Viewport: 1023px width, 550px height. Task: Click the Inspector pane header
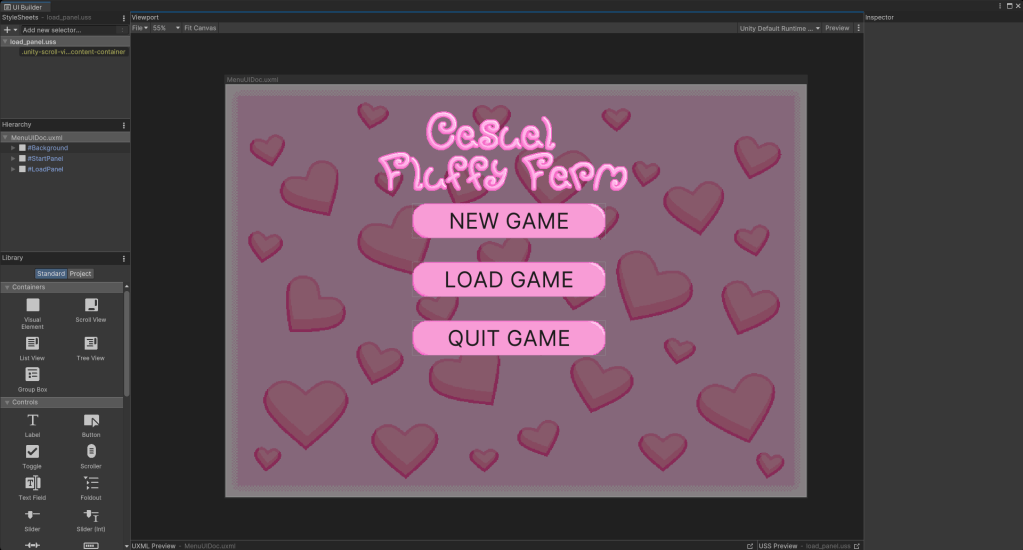[x=879, y=18]
